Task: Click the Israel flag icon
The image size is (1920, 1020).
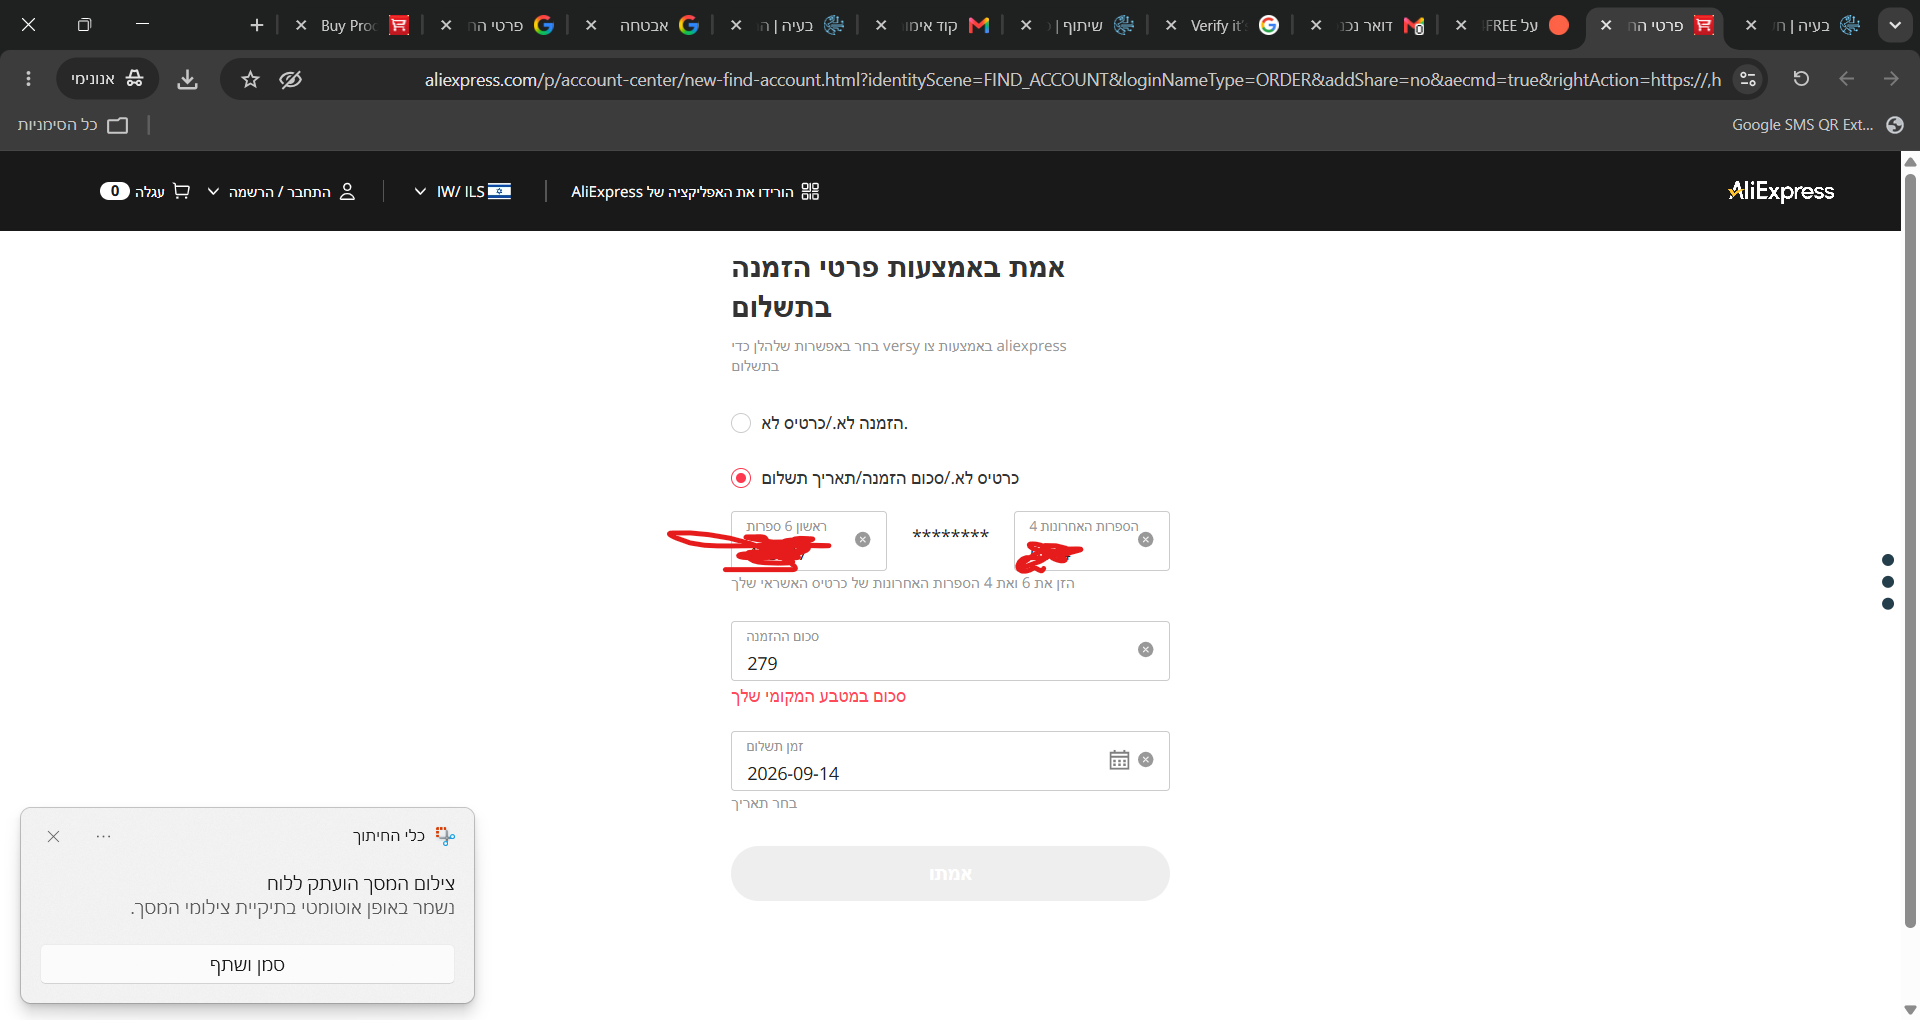Action: pyautogui.click(x=499, y=191)
